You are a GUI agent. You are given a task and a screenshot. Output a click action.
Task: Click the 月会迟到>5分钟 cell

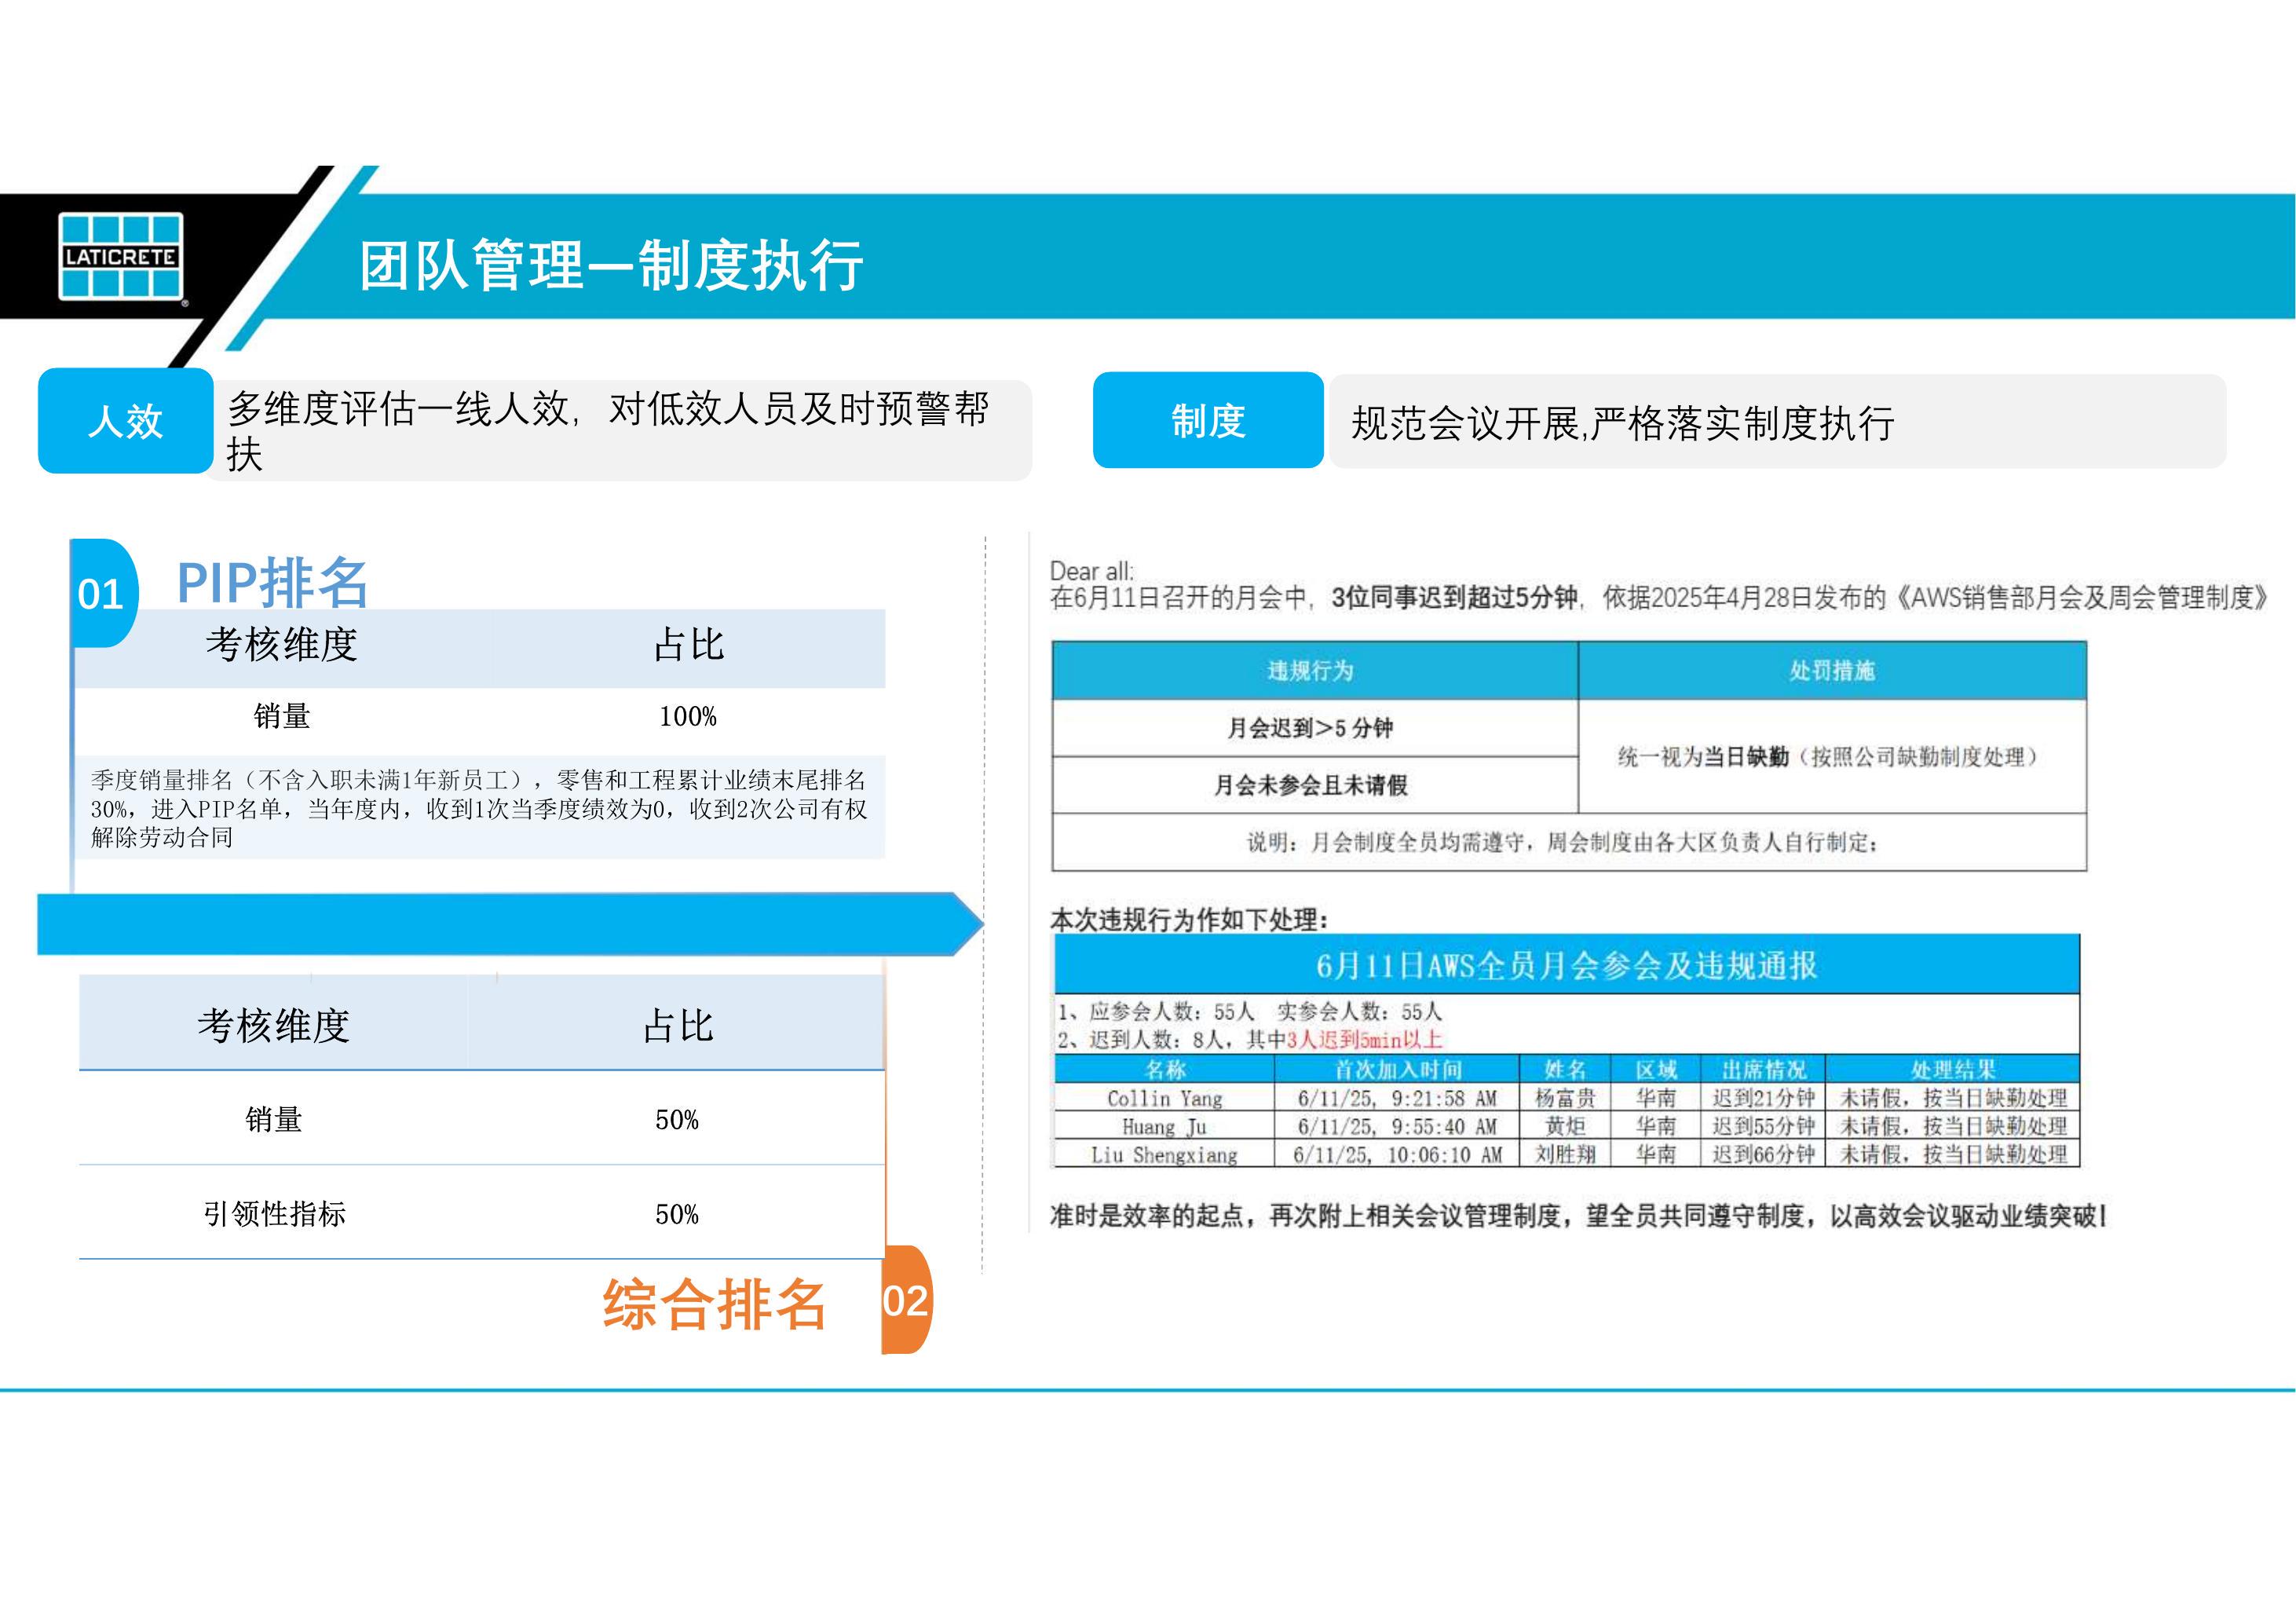pos(1311,728)
